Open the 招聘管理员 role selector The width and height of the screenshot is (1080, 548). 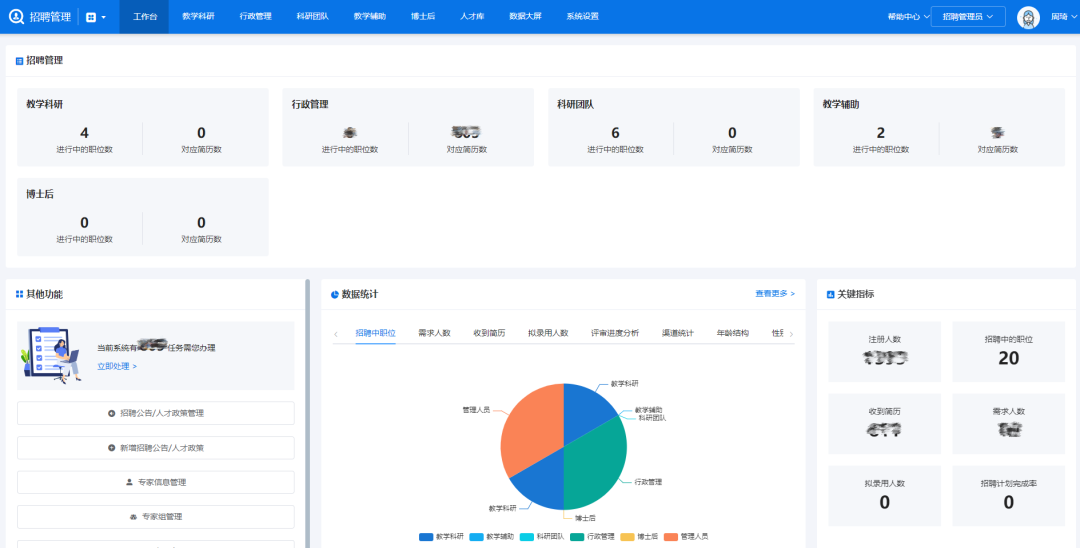pos(968,17)
